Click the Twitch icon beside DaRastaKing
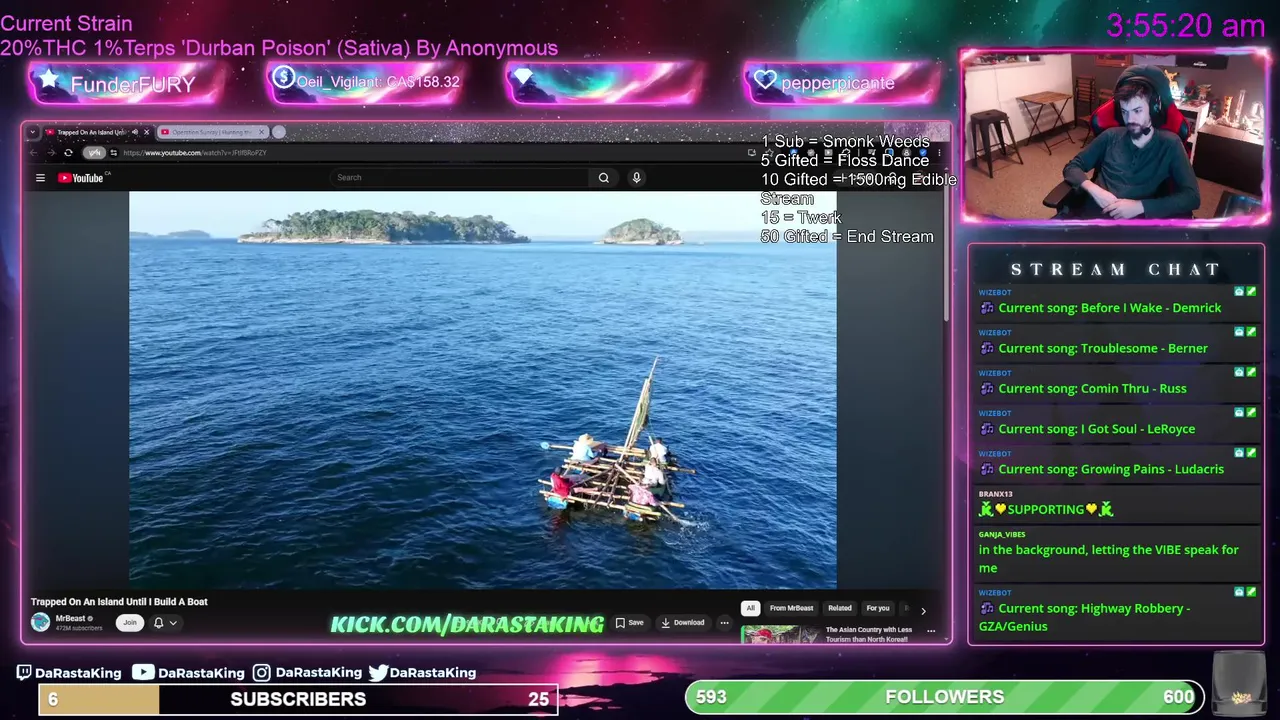The width and height of the screenshot is (1280, 720). (x=25, y=673)
